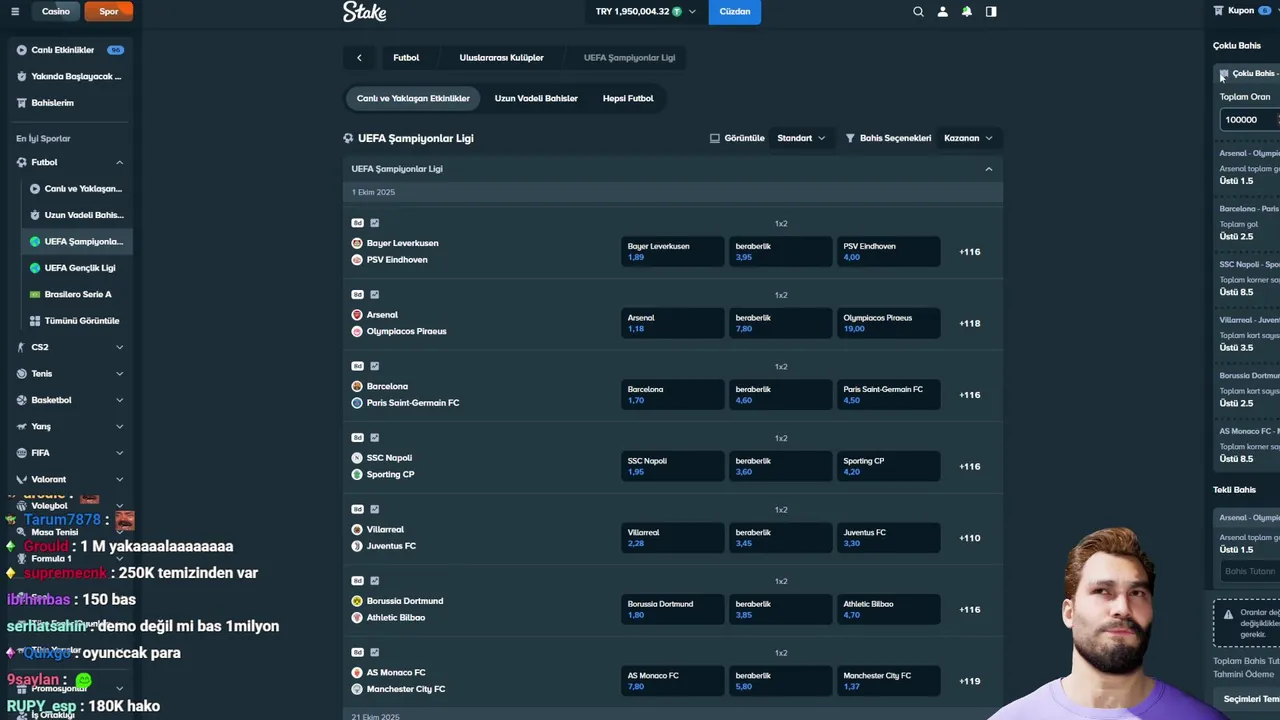Toggle checkbox above Bayer Leverkusen match
1280x720 pixels.
375,223
